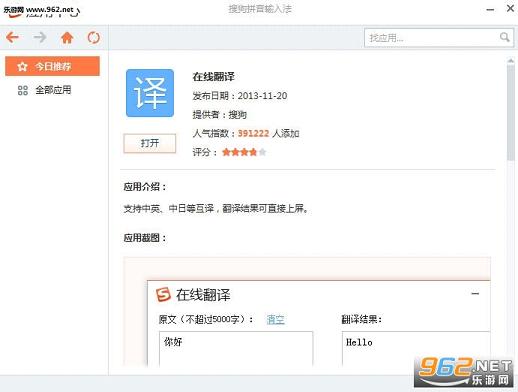Image resolution: width=518 pixels, height=392 pixels.
Task: Go forward with the right arrow icon
Action: tap(40, 37)
